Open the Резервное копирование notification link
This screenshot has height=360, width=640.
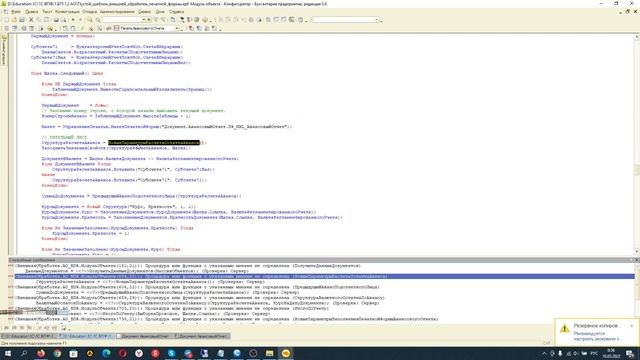(597, 336)
